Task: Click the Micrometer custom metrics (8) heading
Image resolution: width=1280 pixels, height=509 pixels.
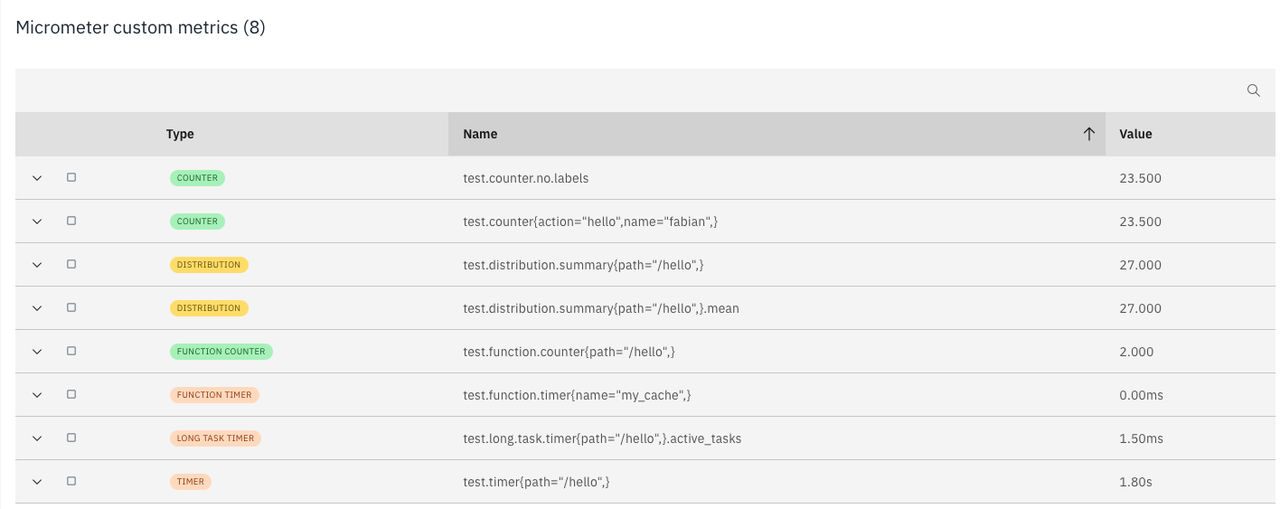Action: [x=140, y=28]
